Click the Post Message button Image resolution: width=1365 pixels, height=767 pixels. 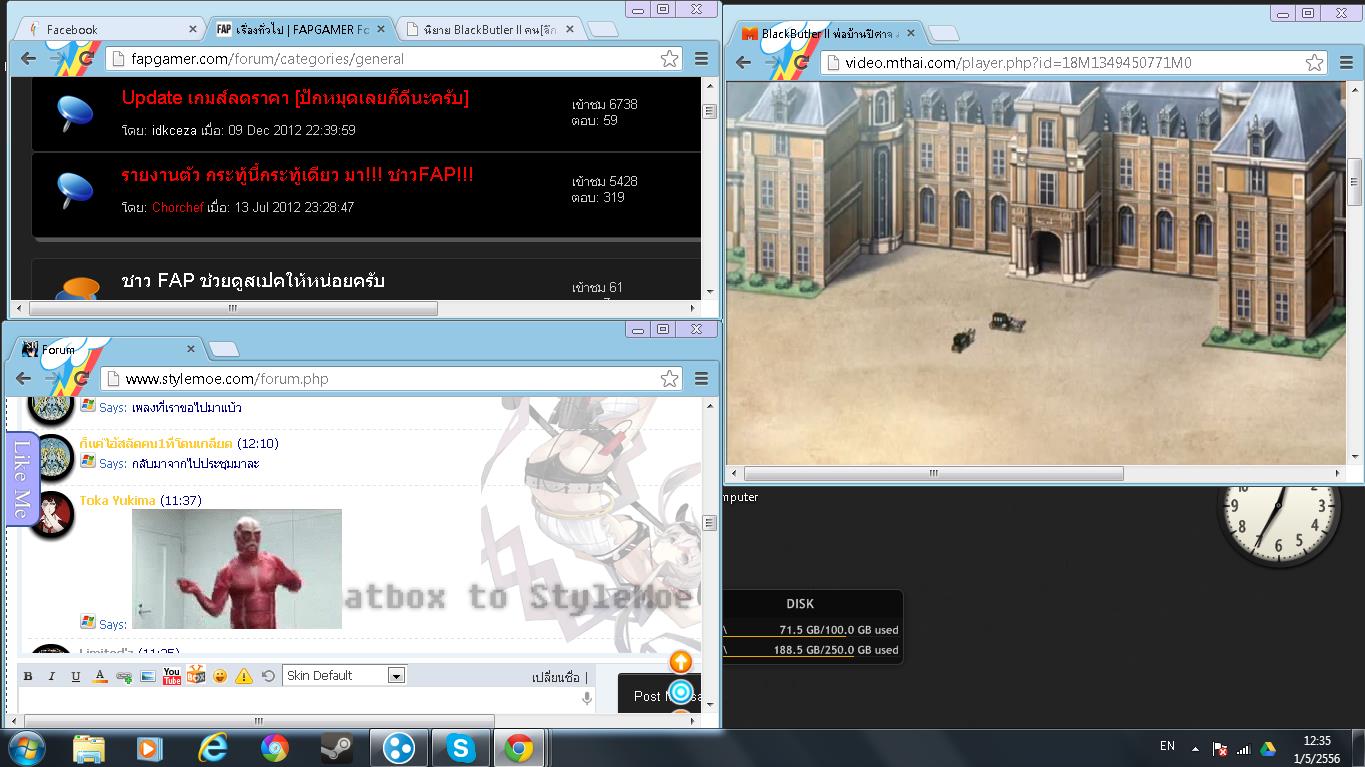coord(660,694)
